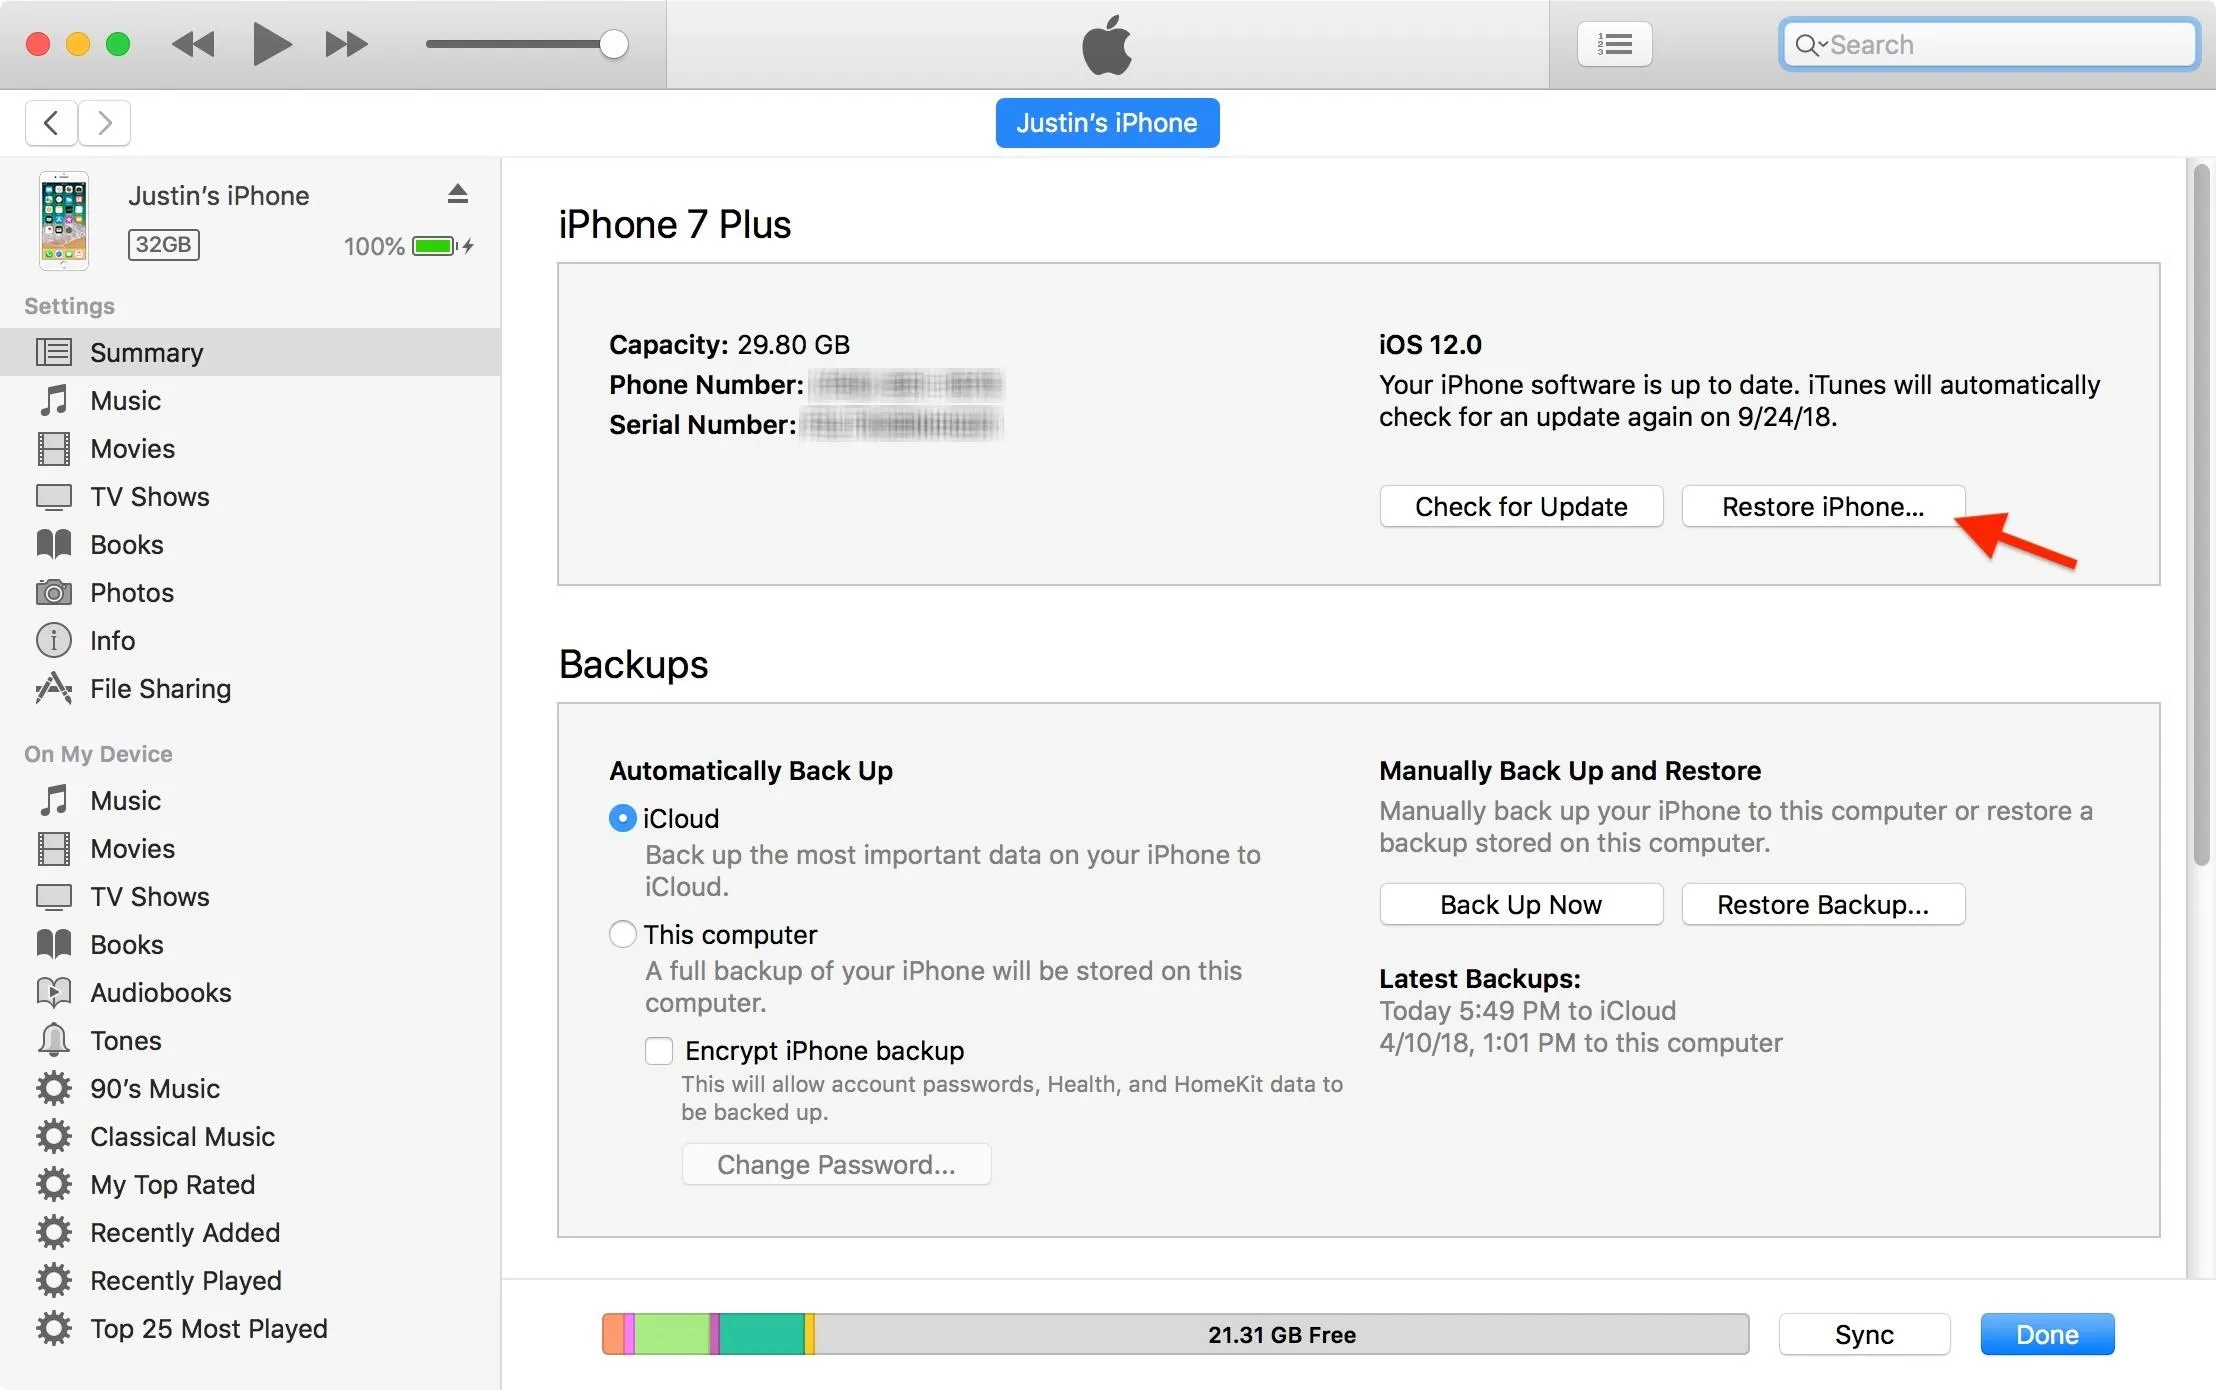The image size is (2216, 1390).
Task: Enable Encrypt iPhone backup checkbox
Action: [659, 1051]
